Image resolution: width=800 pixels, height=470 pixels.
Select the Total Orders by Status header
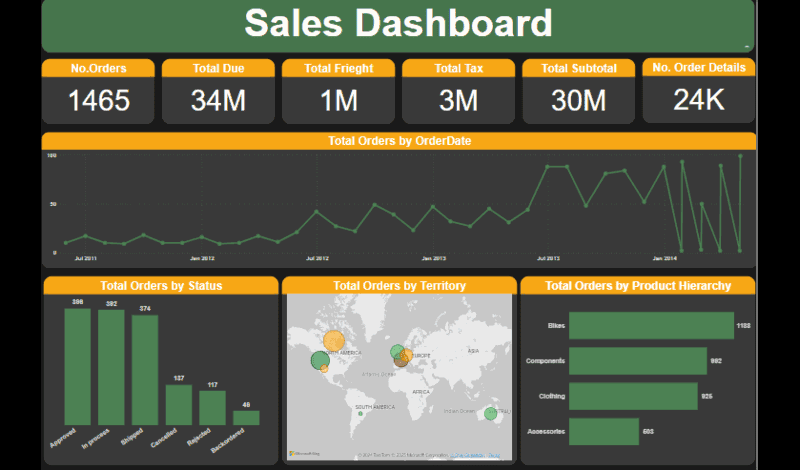click(161, 285)
